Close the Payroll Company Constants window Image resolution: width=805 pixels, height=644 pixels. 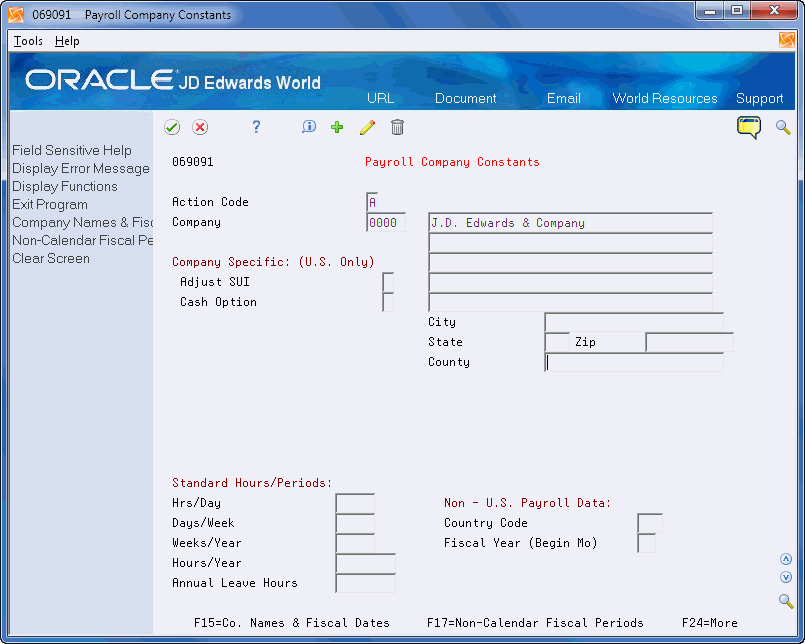tap(774, 11)
